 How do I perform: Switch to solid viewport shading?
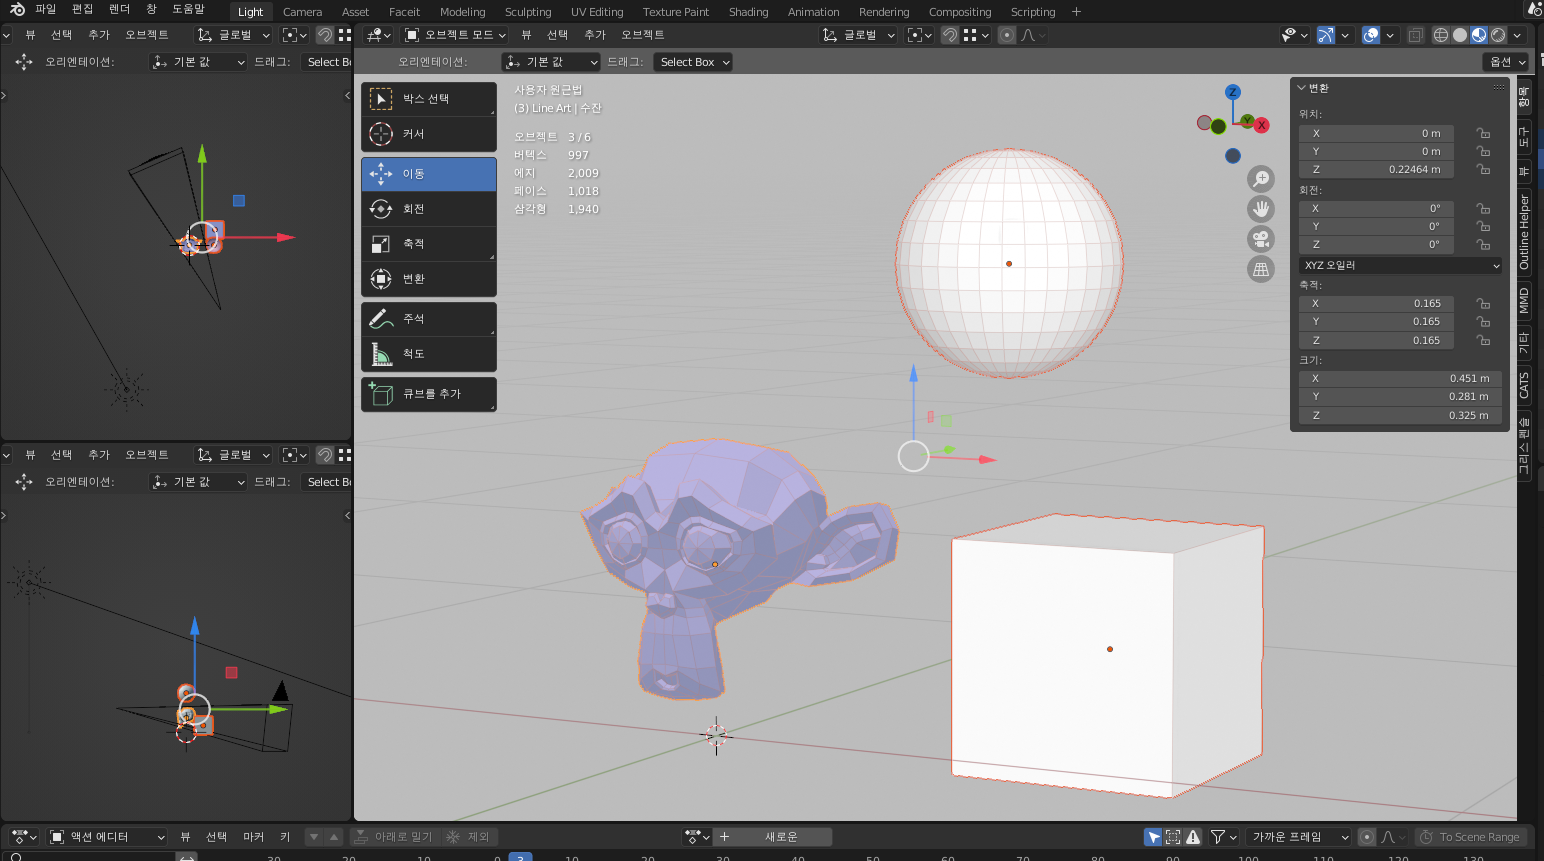click(1460, 35)
